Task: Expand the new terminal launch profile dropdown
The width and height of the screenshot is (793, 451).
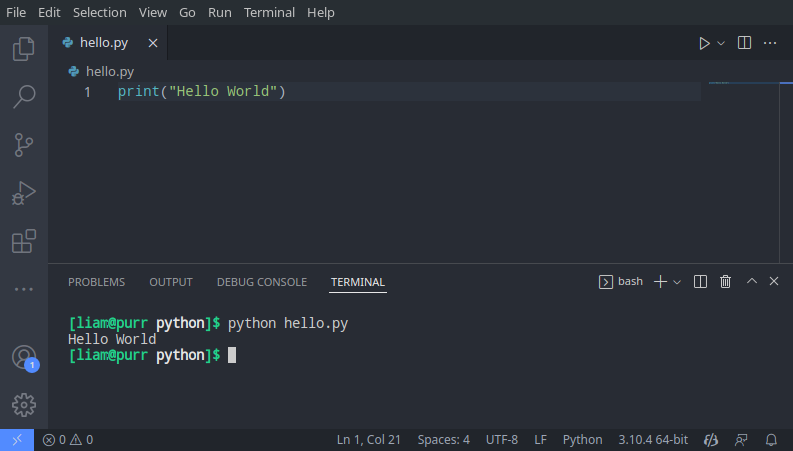Action: [x=677, y=282]
